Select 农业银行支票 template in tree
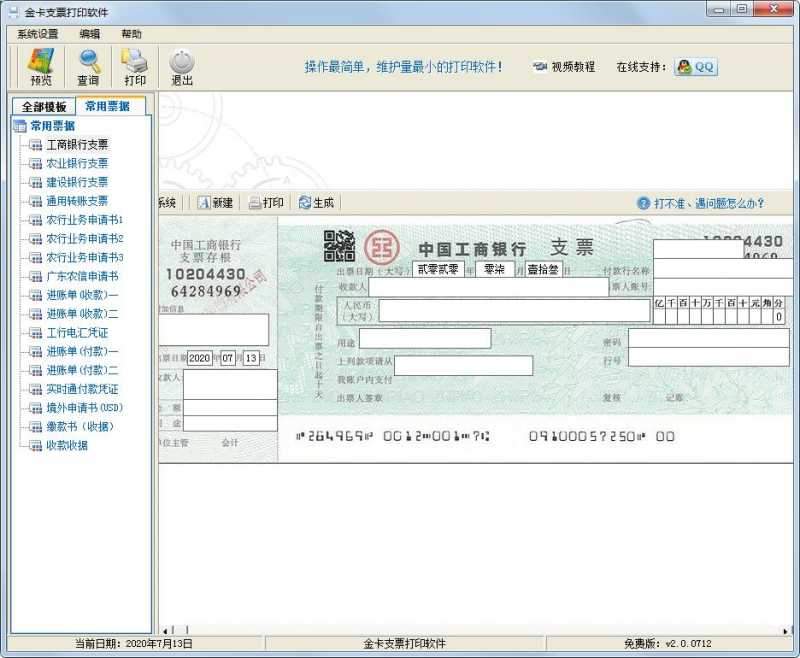 point(77,163)
